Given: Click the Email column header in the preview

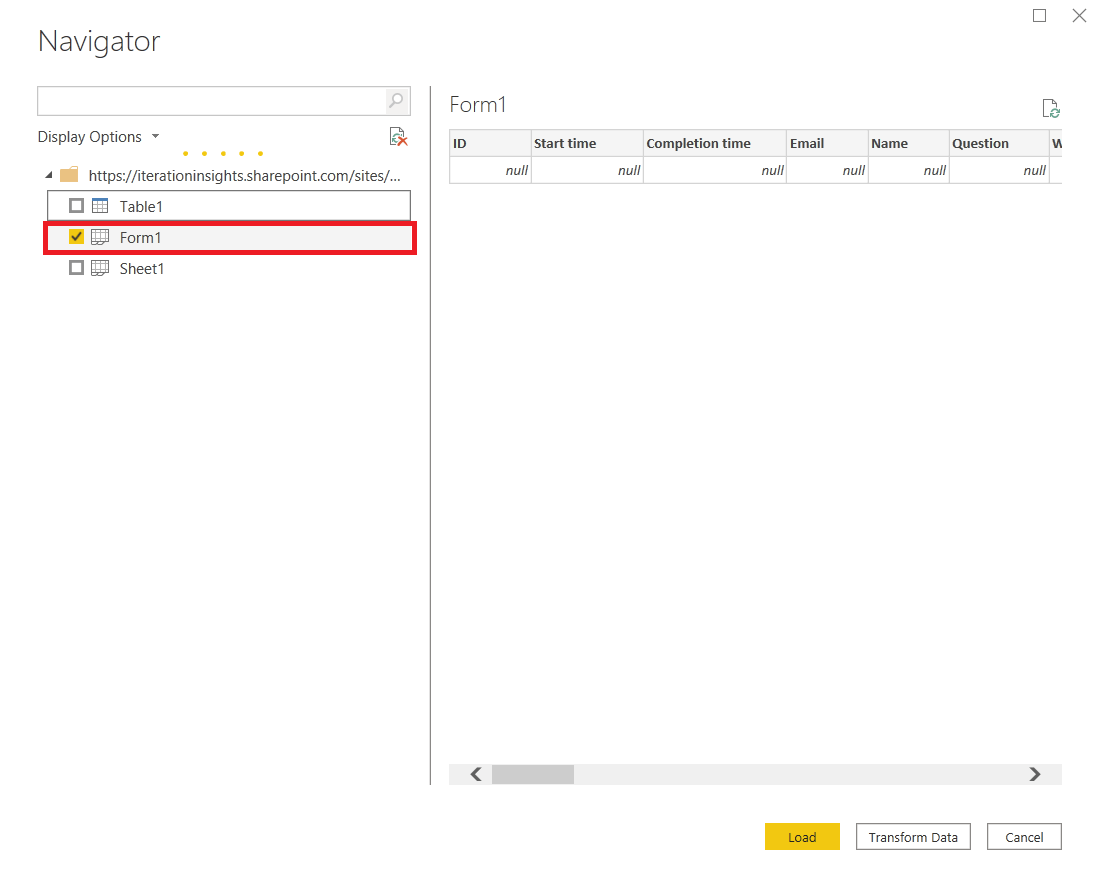Looking at the screenshot, I should point(826,143).
